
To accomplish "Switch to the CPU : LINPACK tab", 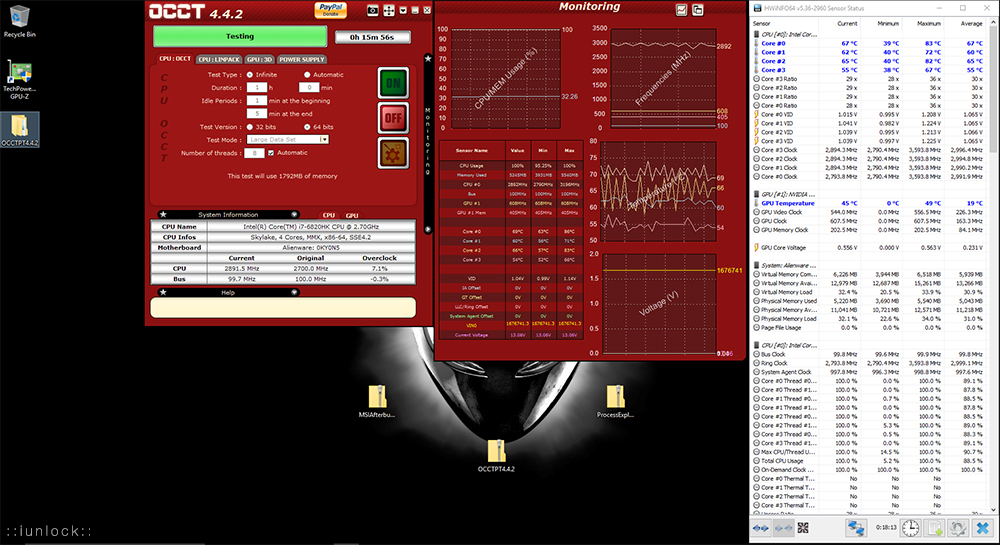I will tap(219, 59).
